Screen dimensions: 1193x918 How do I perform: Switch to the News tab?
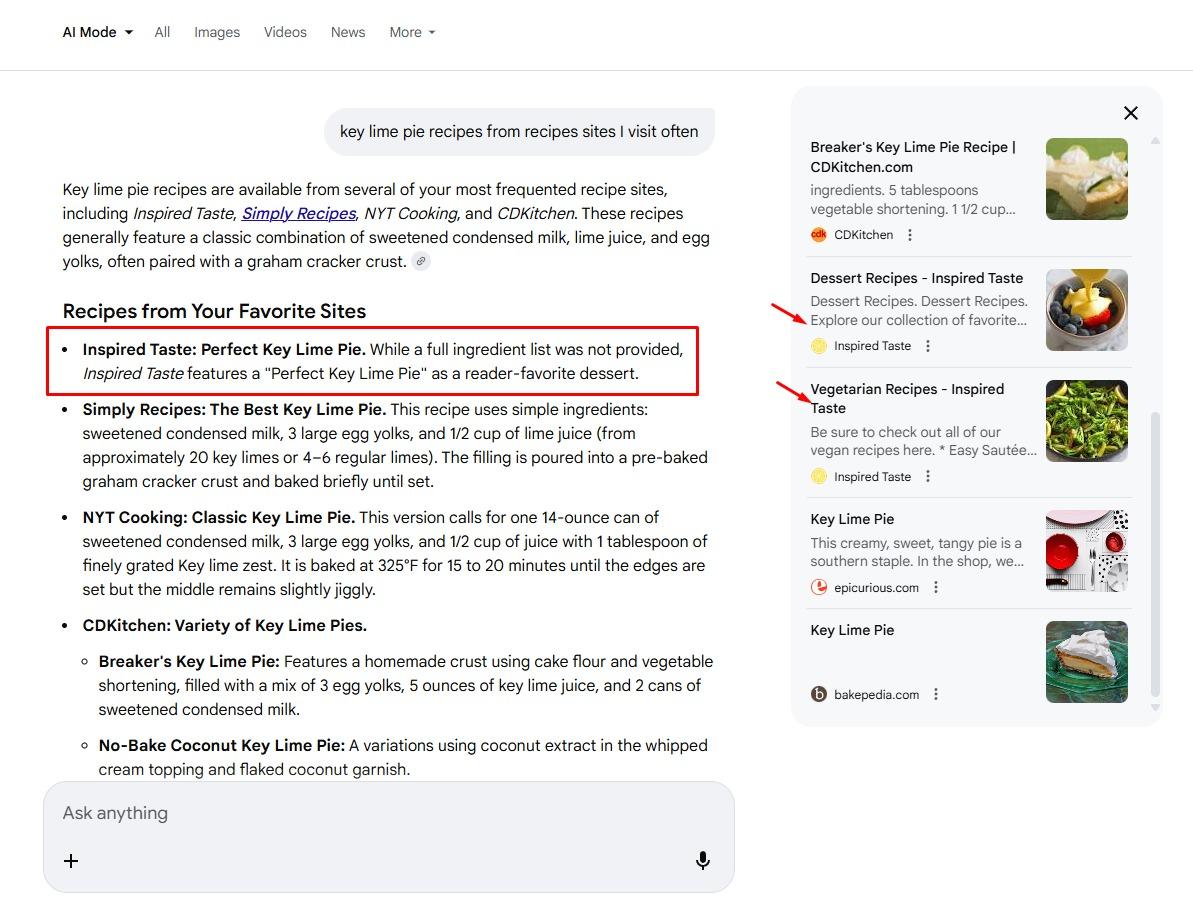pyautogui.click(x=348, y=32)
